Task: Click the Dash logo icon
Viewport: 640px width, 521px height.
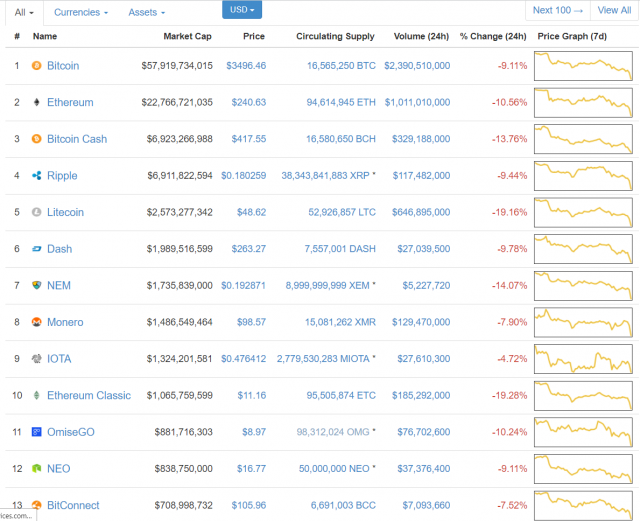Action: [x=37, y=249]
